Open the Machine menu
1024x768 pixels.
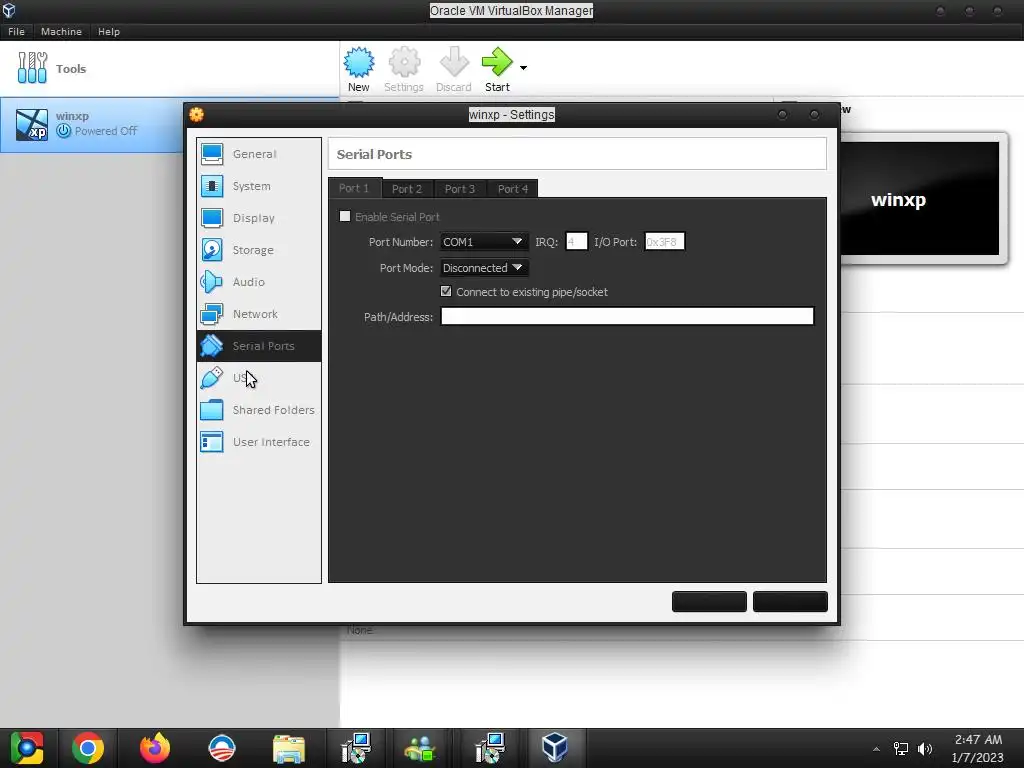(61, 31)
